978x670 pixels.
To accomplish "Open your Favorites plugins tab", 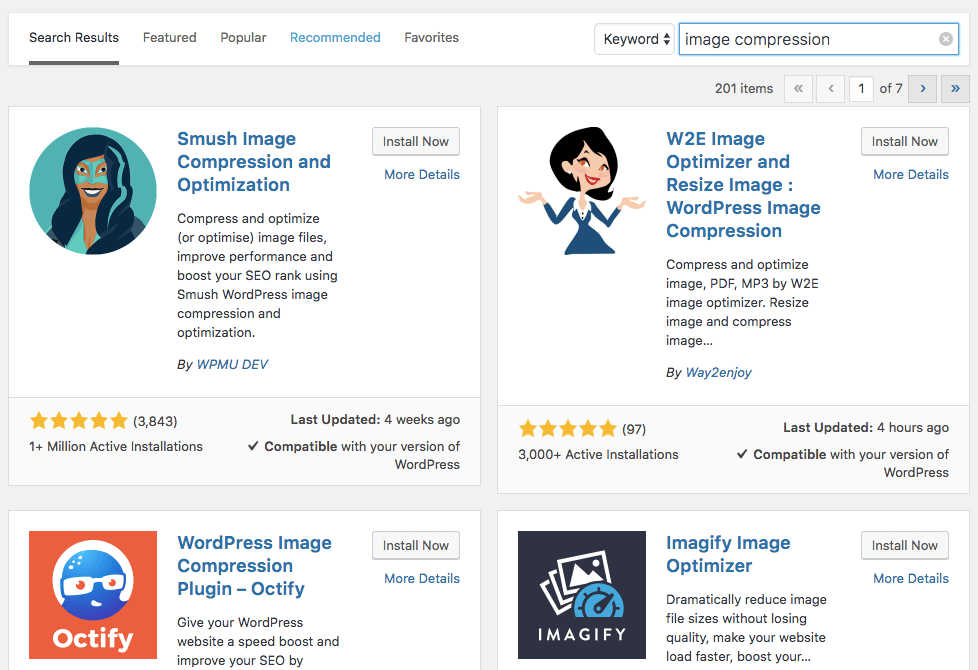I will 431,38.
